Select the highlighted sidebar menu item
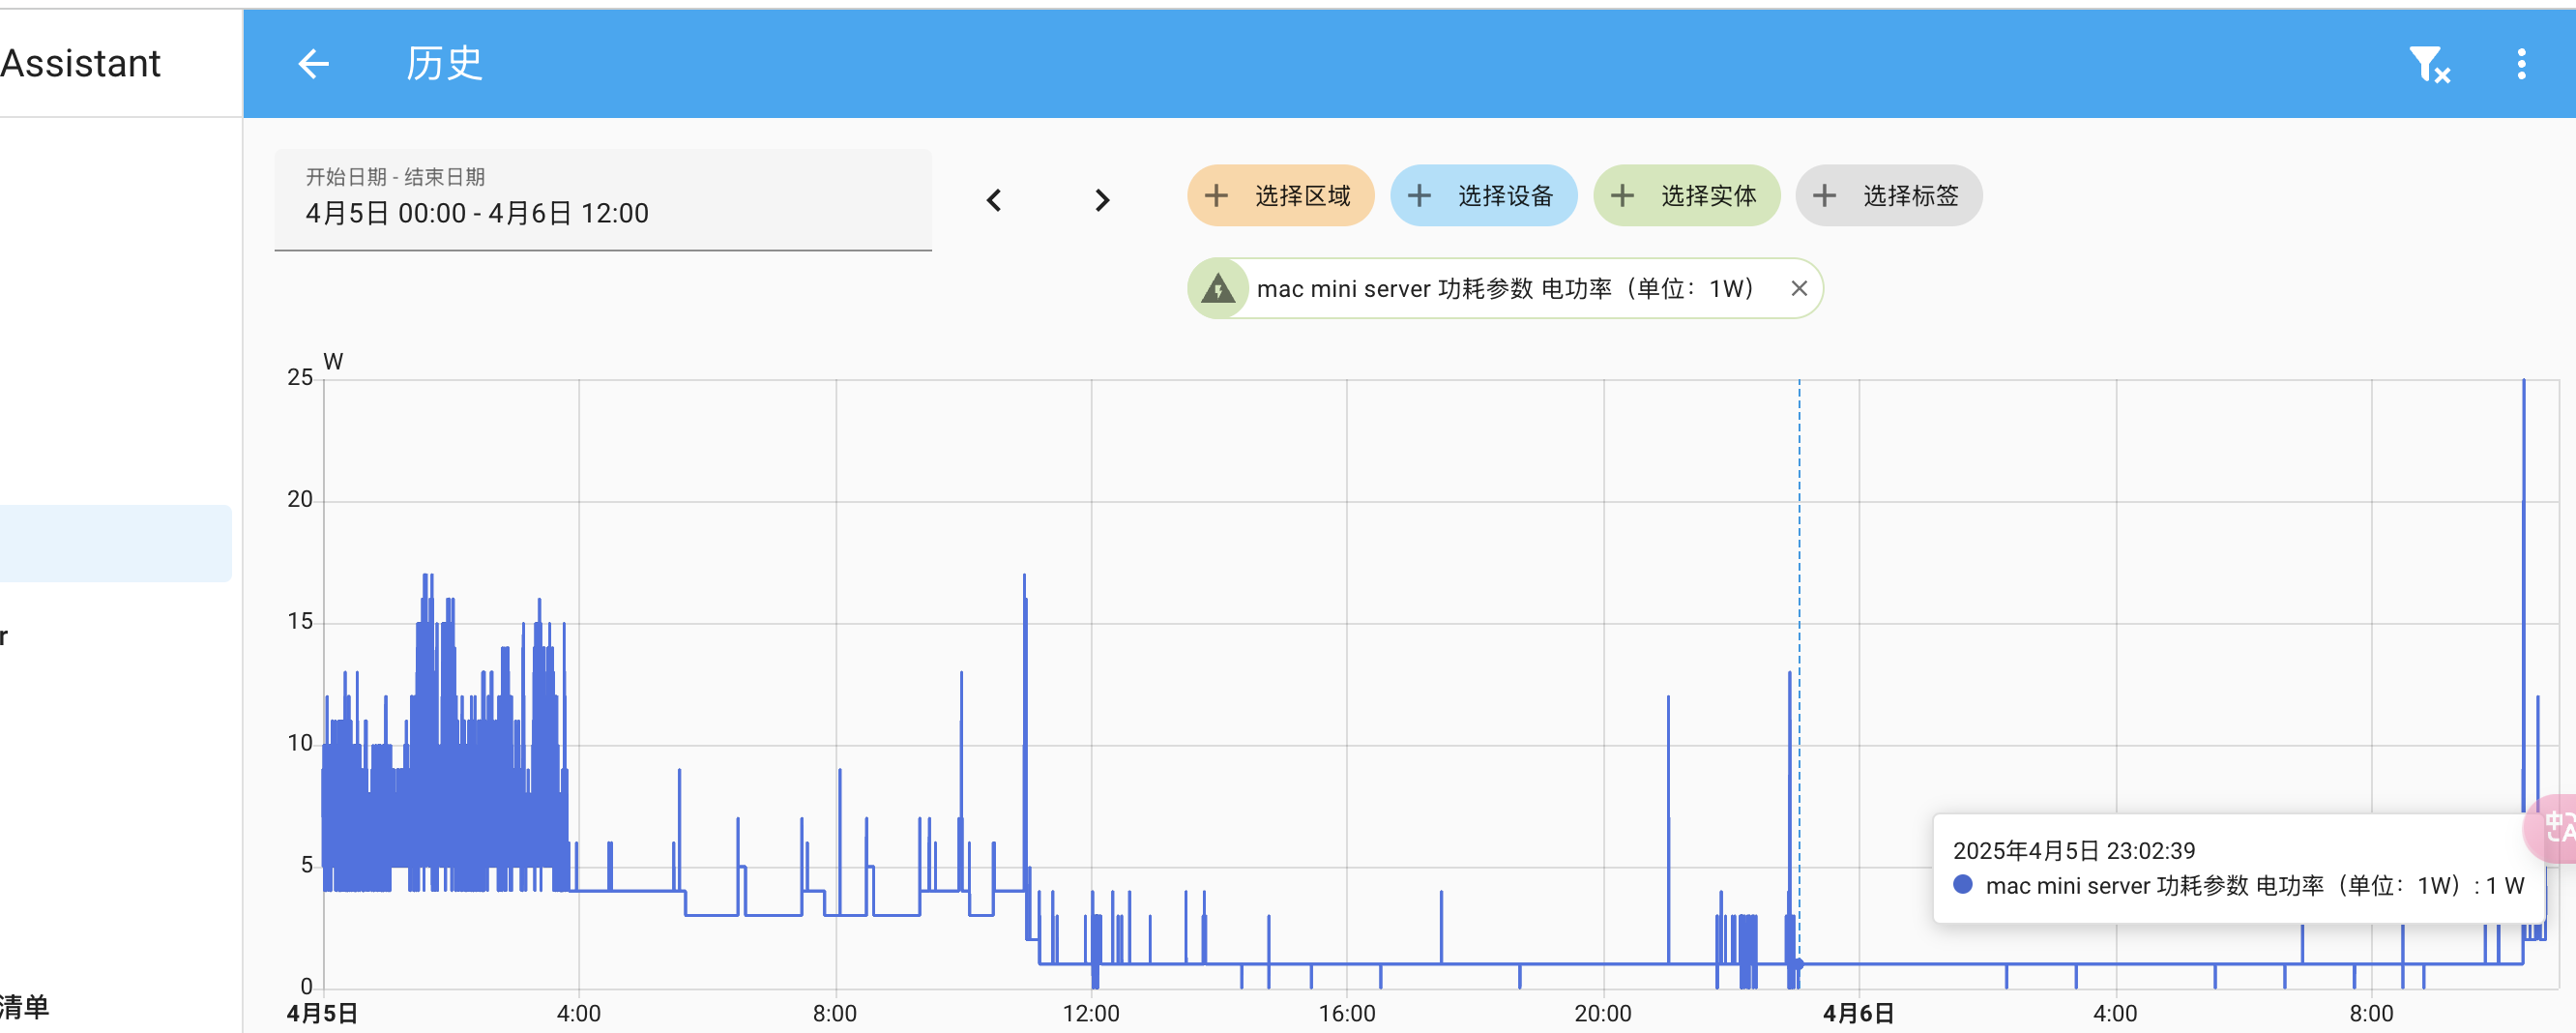 click(x=115, y=543)
